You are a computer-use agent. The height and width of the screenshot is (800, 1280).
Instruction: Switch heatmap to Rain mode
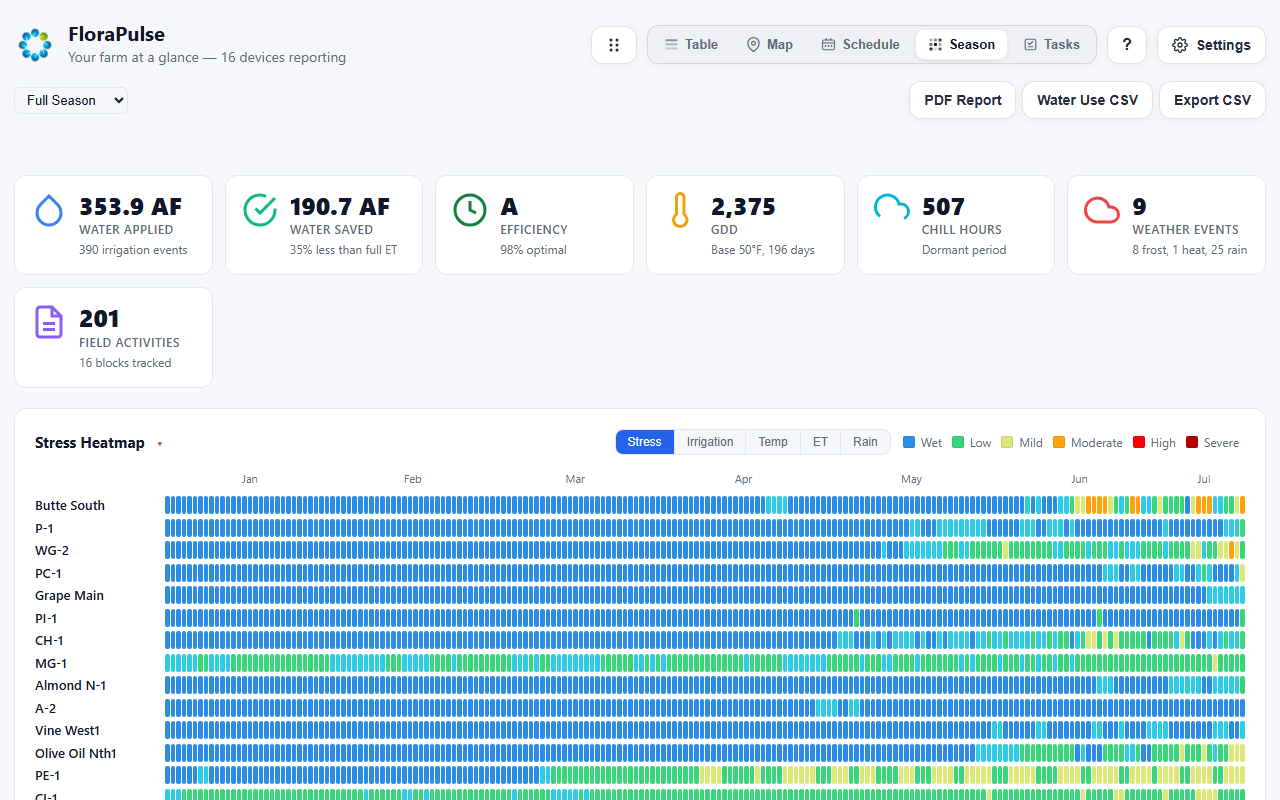(865, 442)
